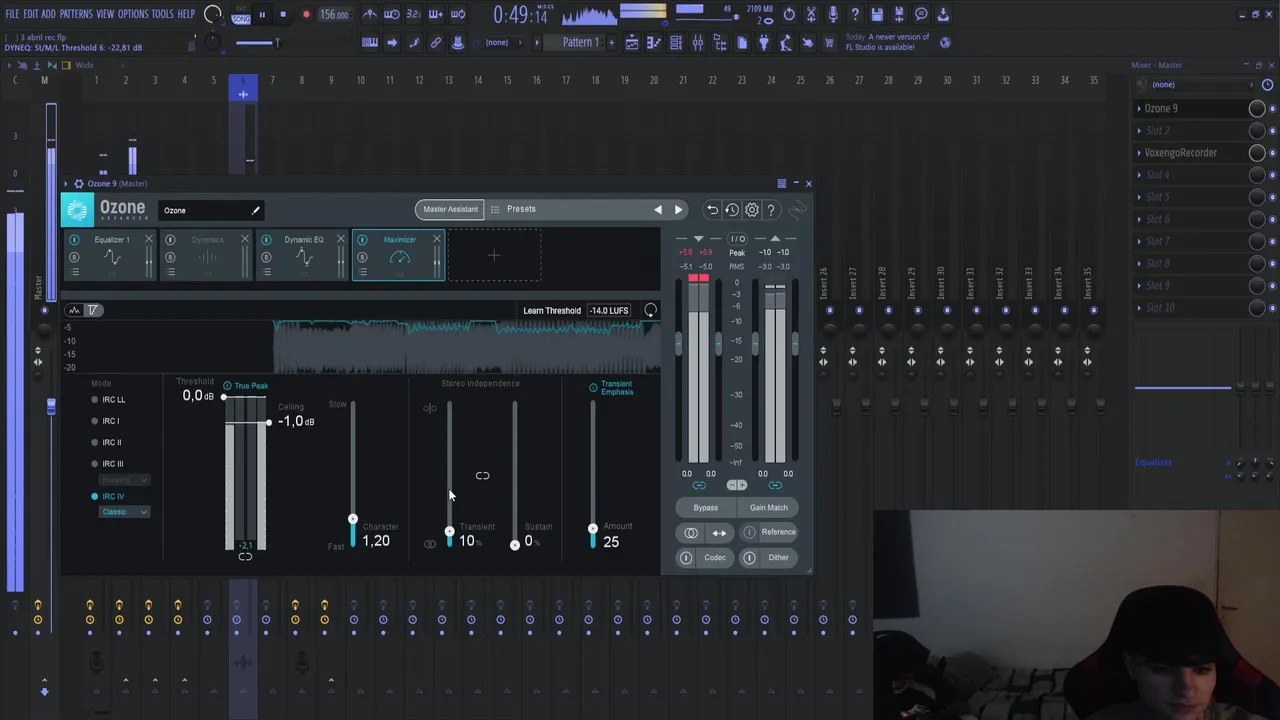Screen dimensions: 1280x720
Task: Select IRC IV mode radio button
Action: 95,497
